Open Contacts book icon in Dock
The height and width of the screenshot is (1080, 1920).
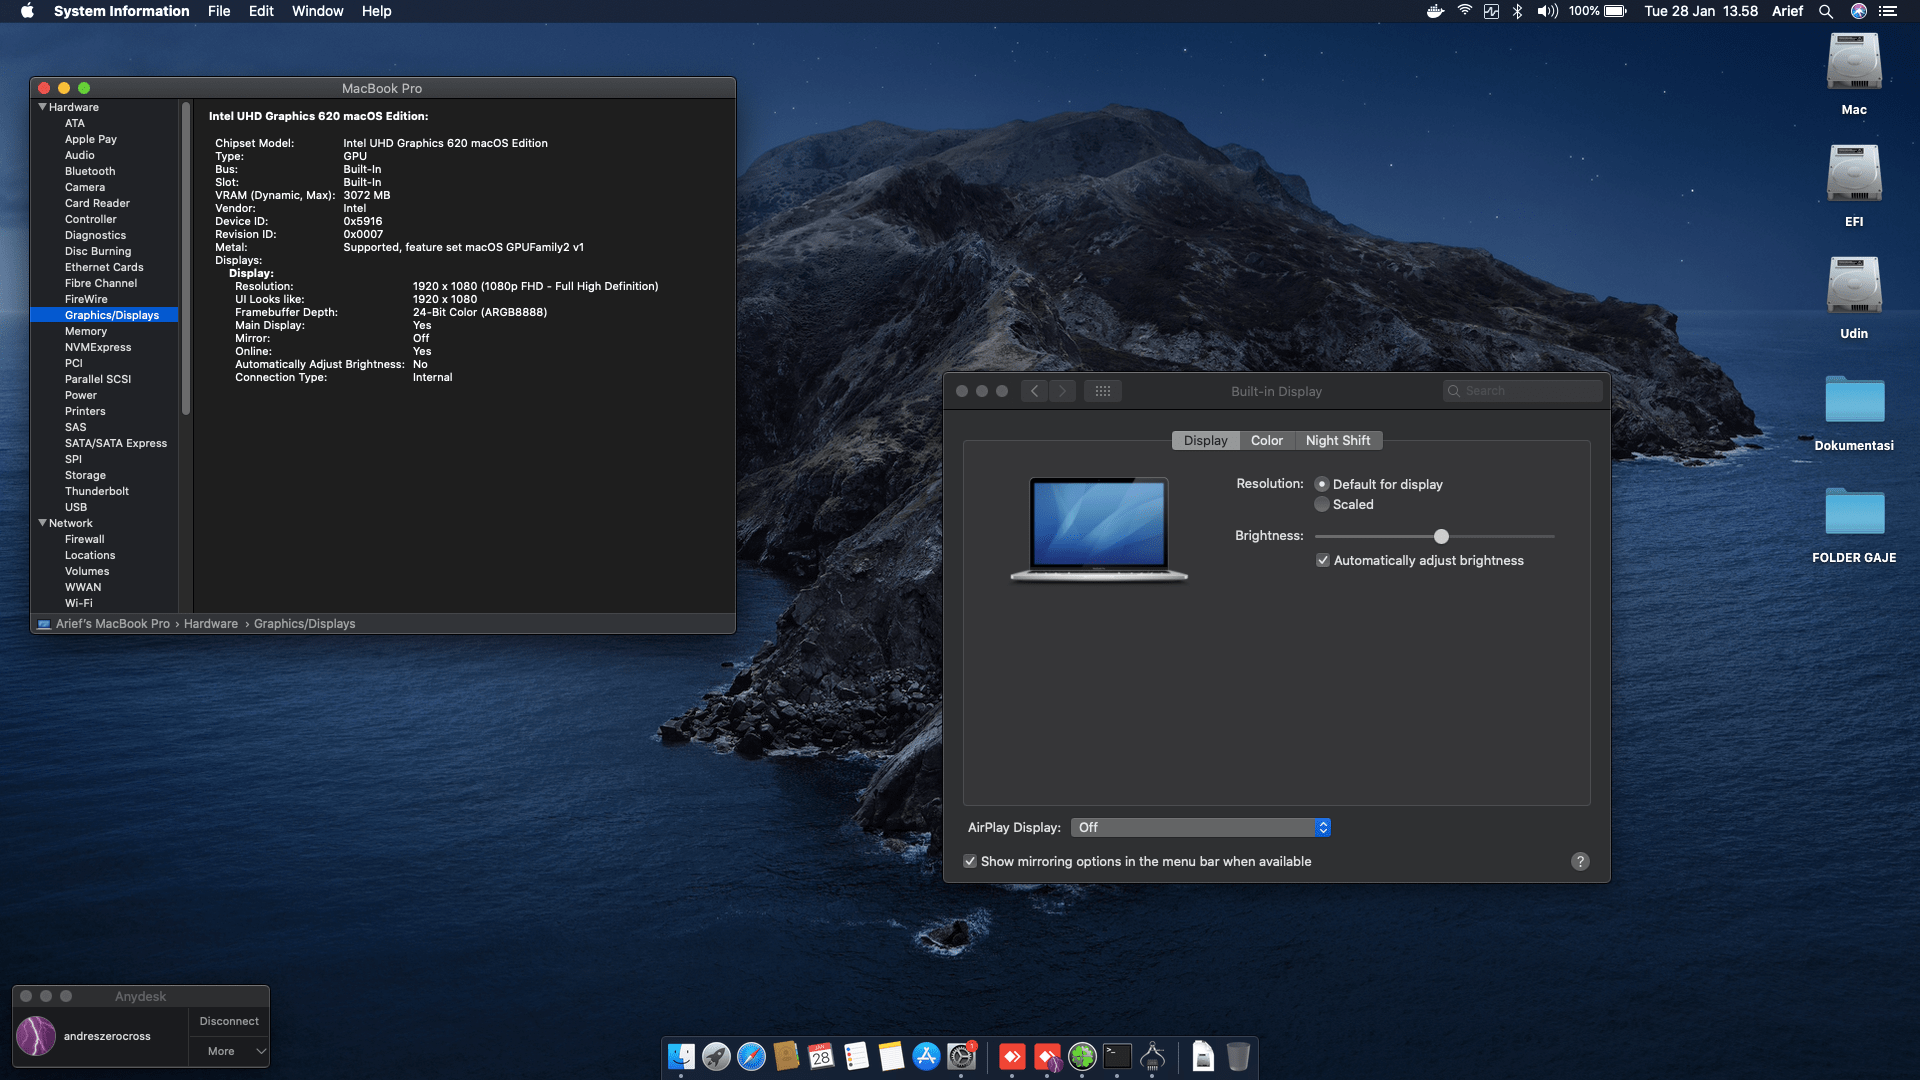(x=786, y=1056)
